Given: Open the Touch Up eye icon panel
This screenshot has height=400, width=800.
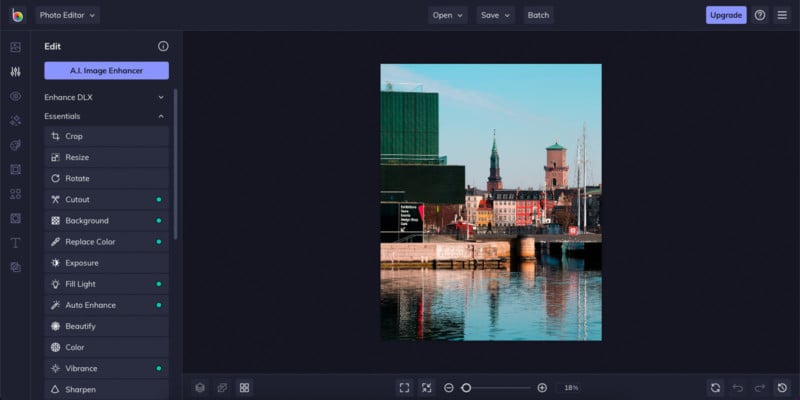Looking at the screenshot, I should (x=15, y=96).
